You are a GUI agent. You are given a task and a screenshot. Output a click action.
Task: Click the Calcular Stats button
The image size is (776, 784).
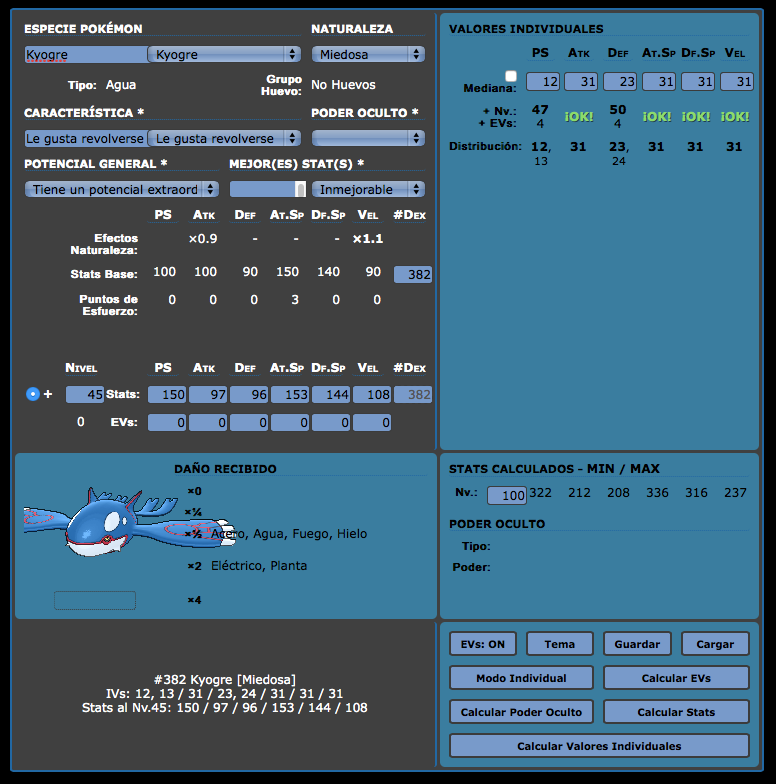point(676,712)
